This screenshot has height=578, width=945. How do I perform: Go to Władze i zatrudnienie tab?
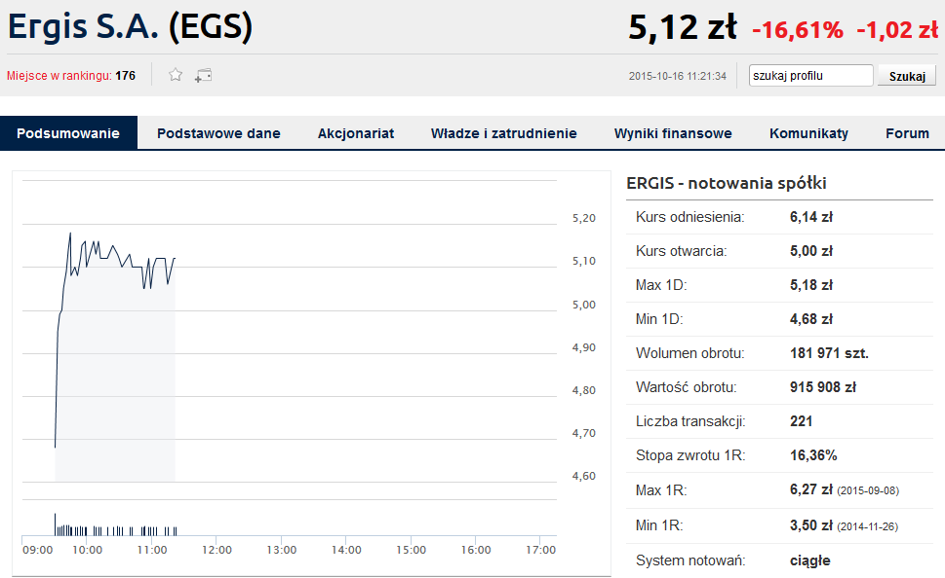coord(504,133)
